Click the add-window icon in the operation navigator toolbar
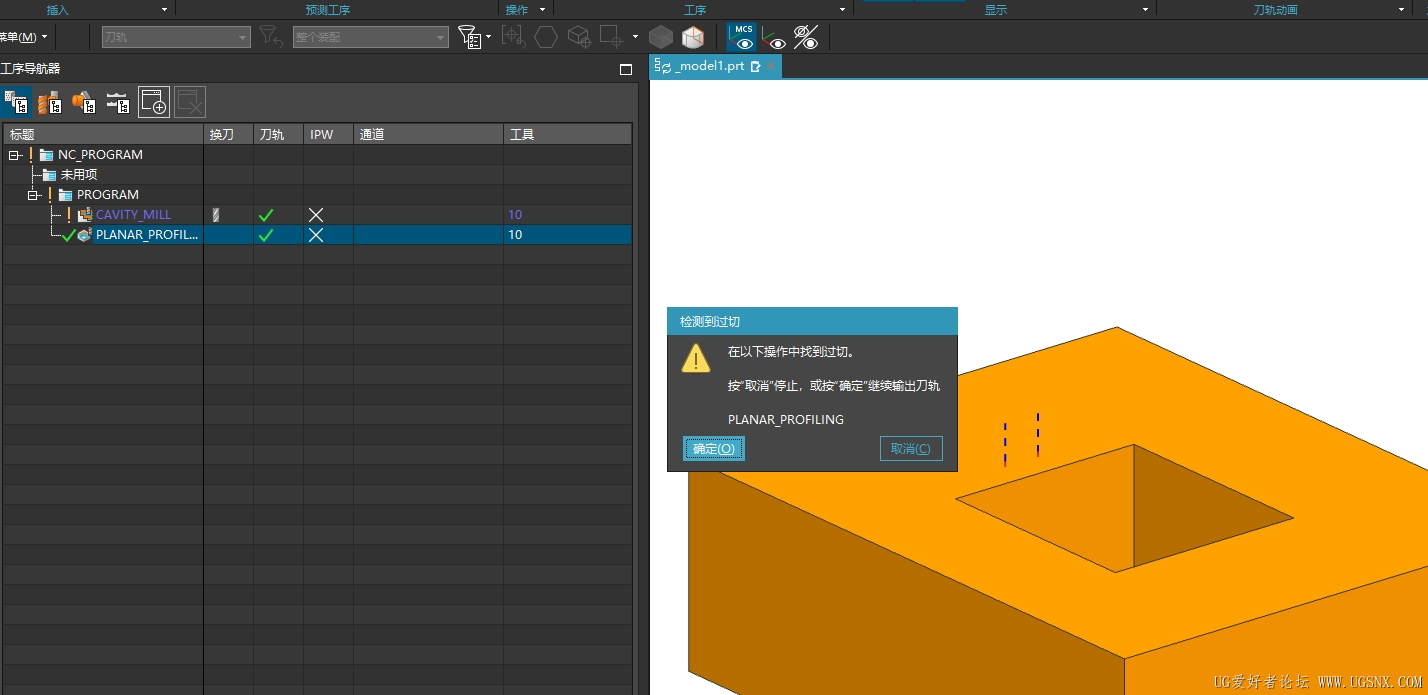The height and width of the screenshot is (695, 1428). tap(154, 102)
